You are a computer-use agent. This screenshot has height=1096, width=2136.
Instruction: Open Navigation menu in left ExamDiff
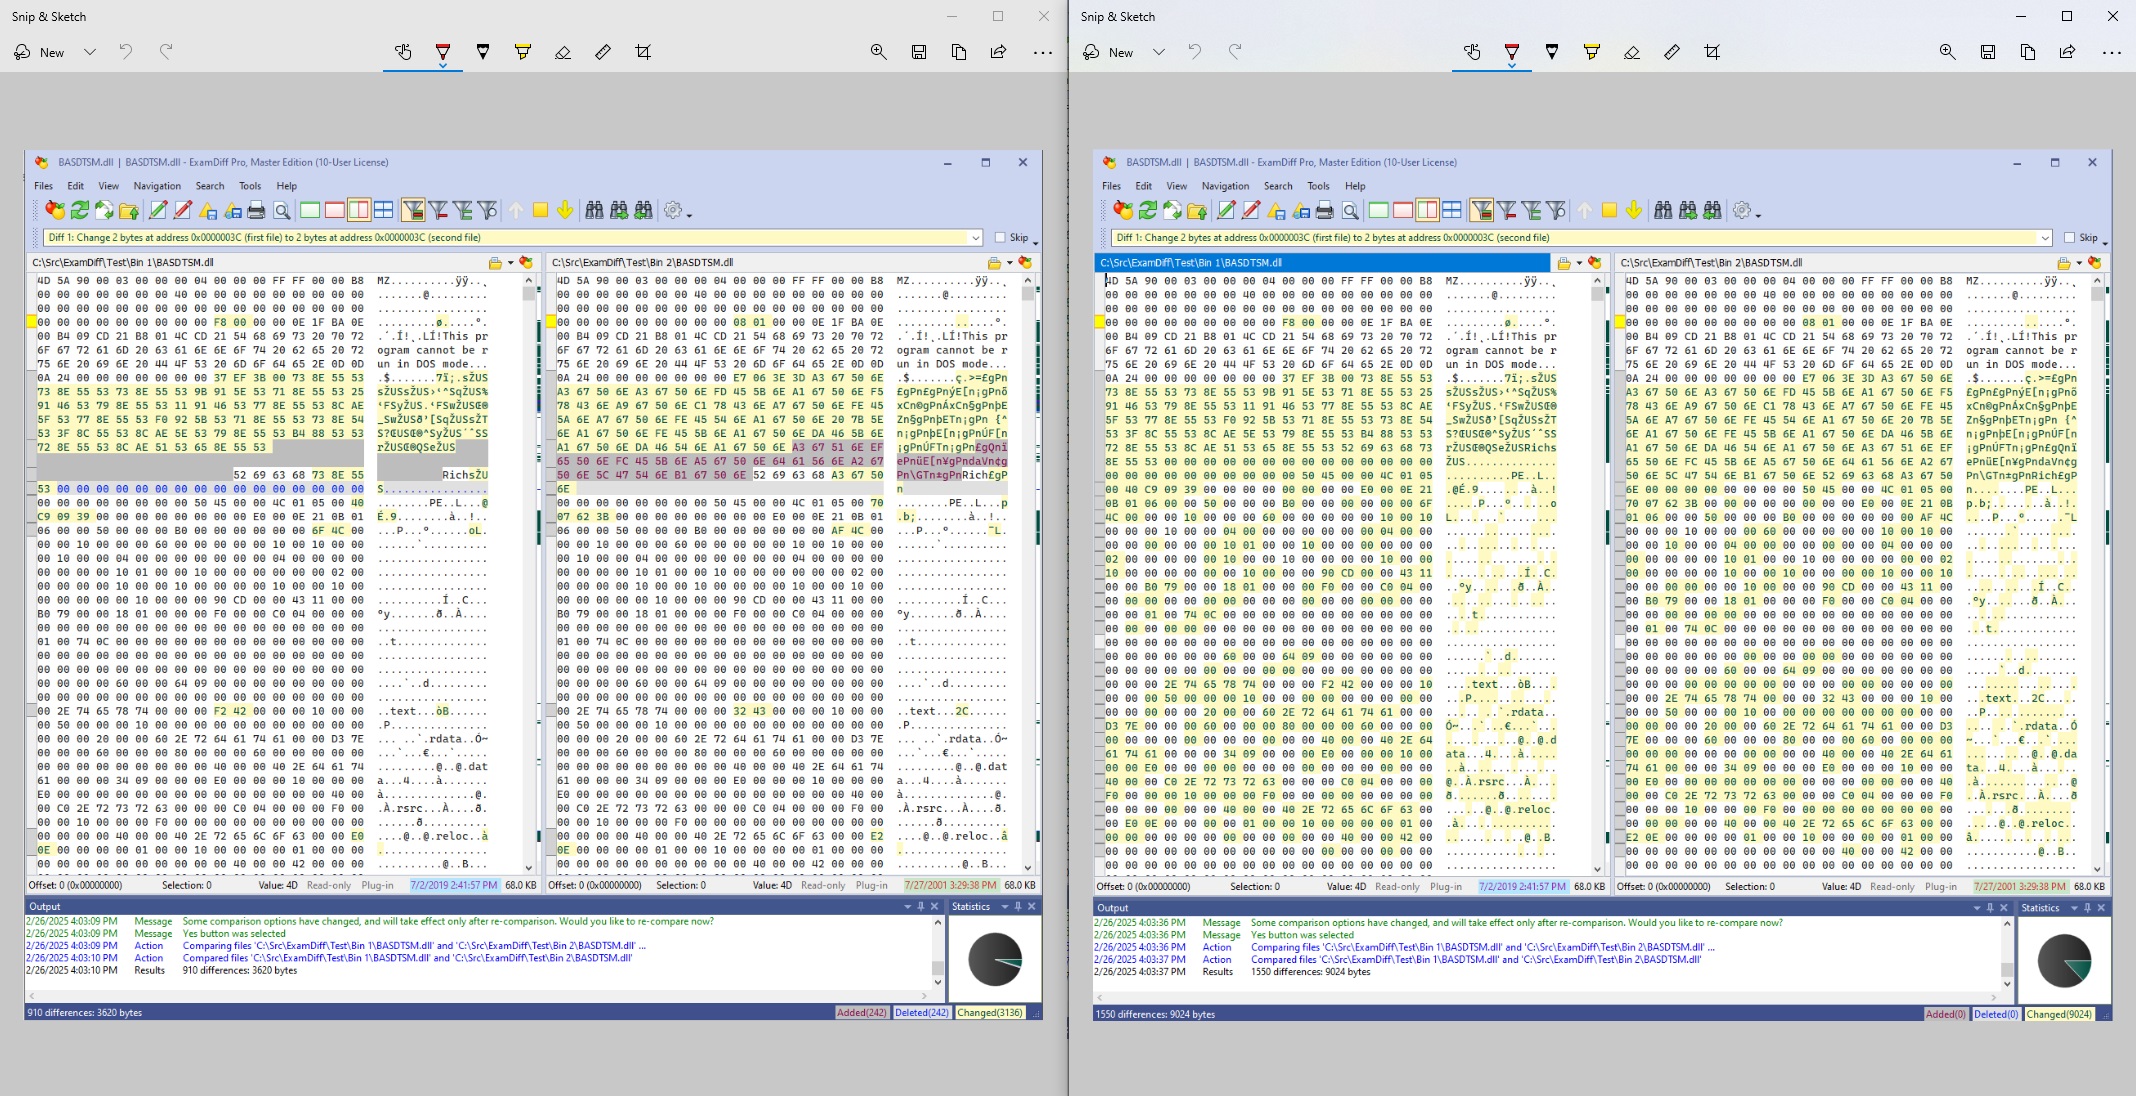(157, 186)
